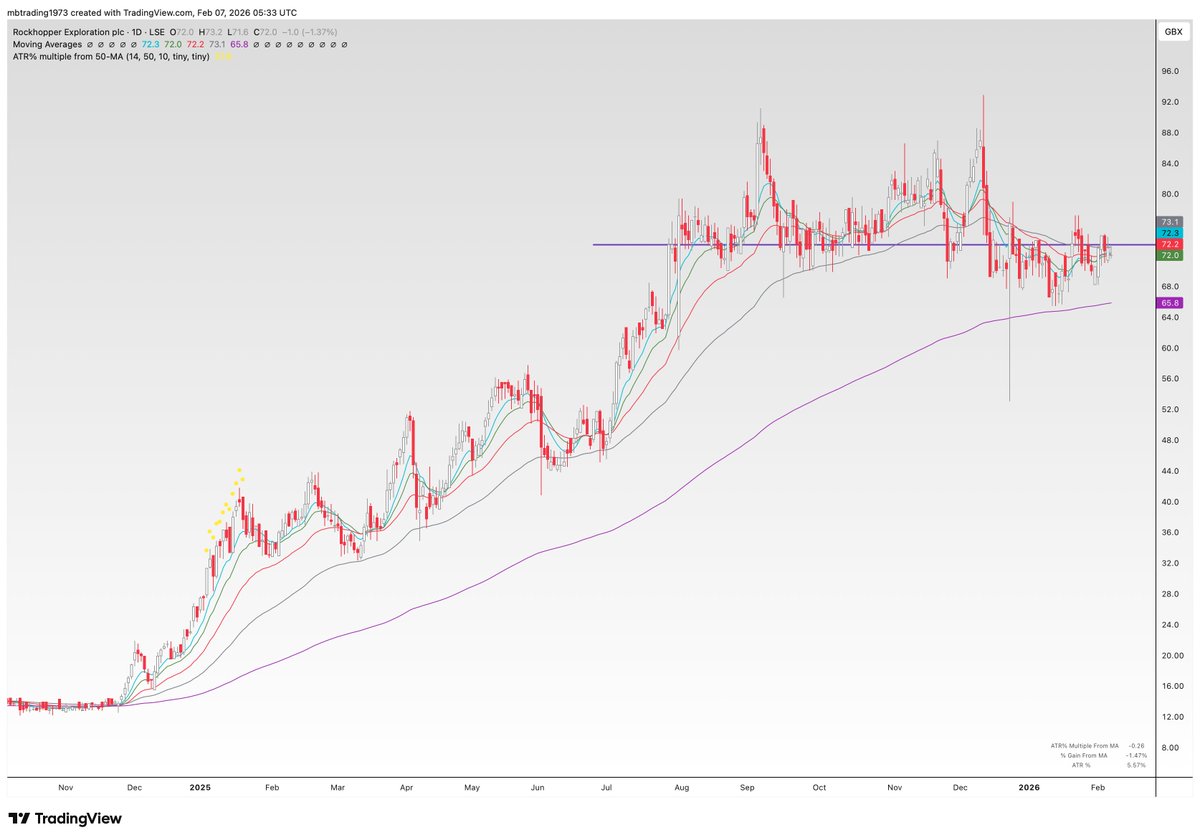Image resolution: width=1200 pixels, height=840 pixels.
Task: Open the 1D timeframe label in the legend
Action: 136,31
